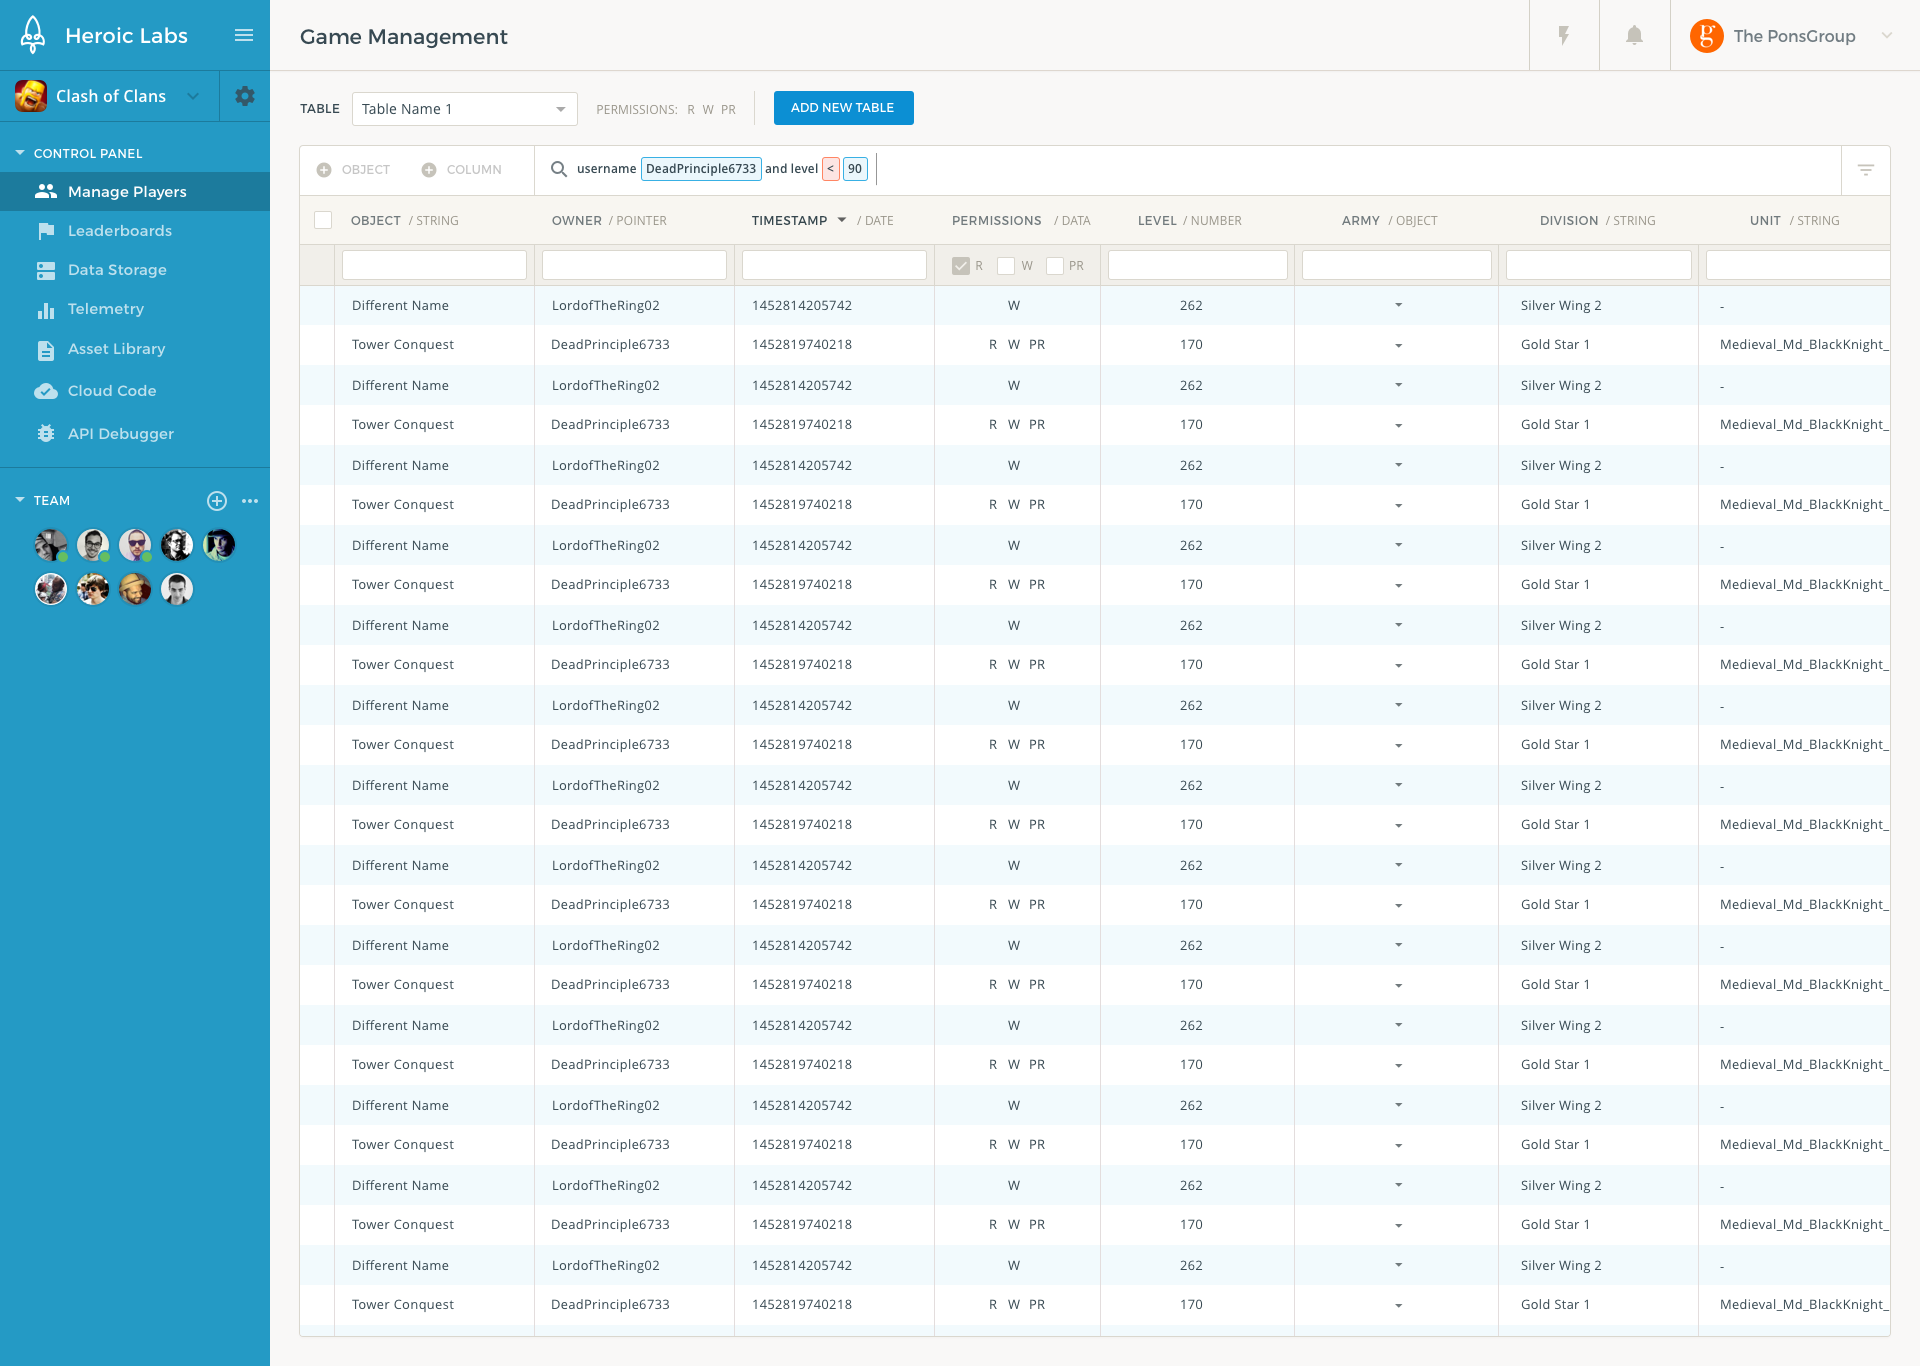The image size is (1920, 1366).
Task: Click the Add New Table button
Action: click(843, 108)
